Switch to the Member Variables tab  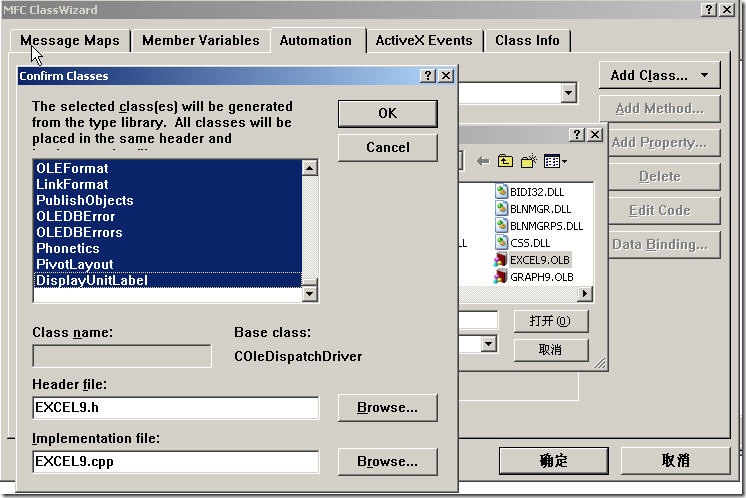pyautogui.click(x=201, y=40)
